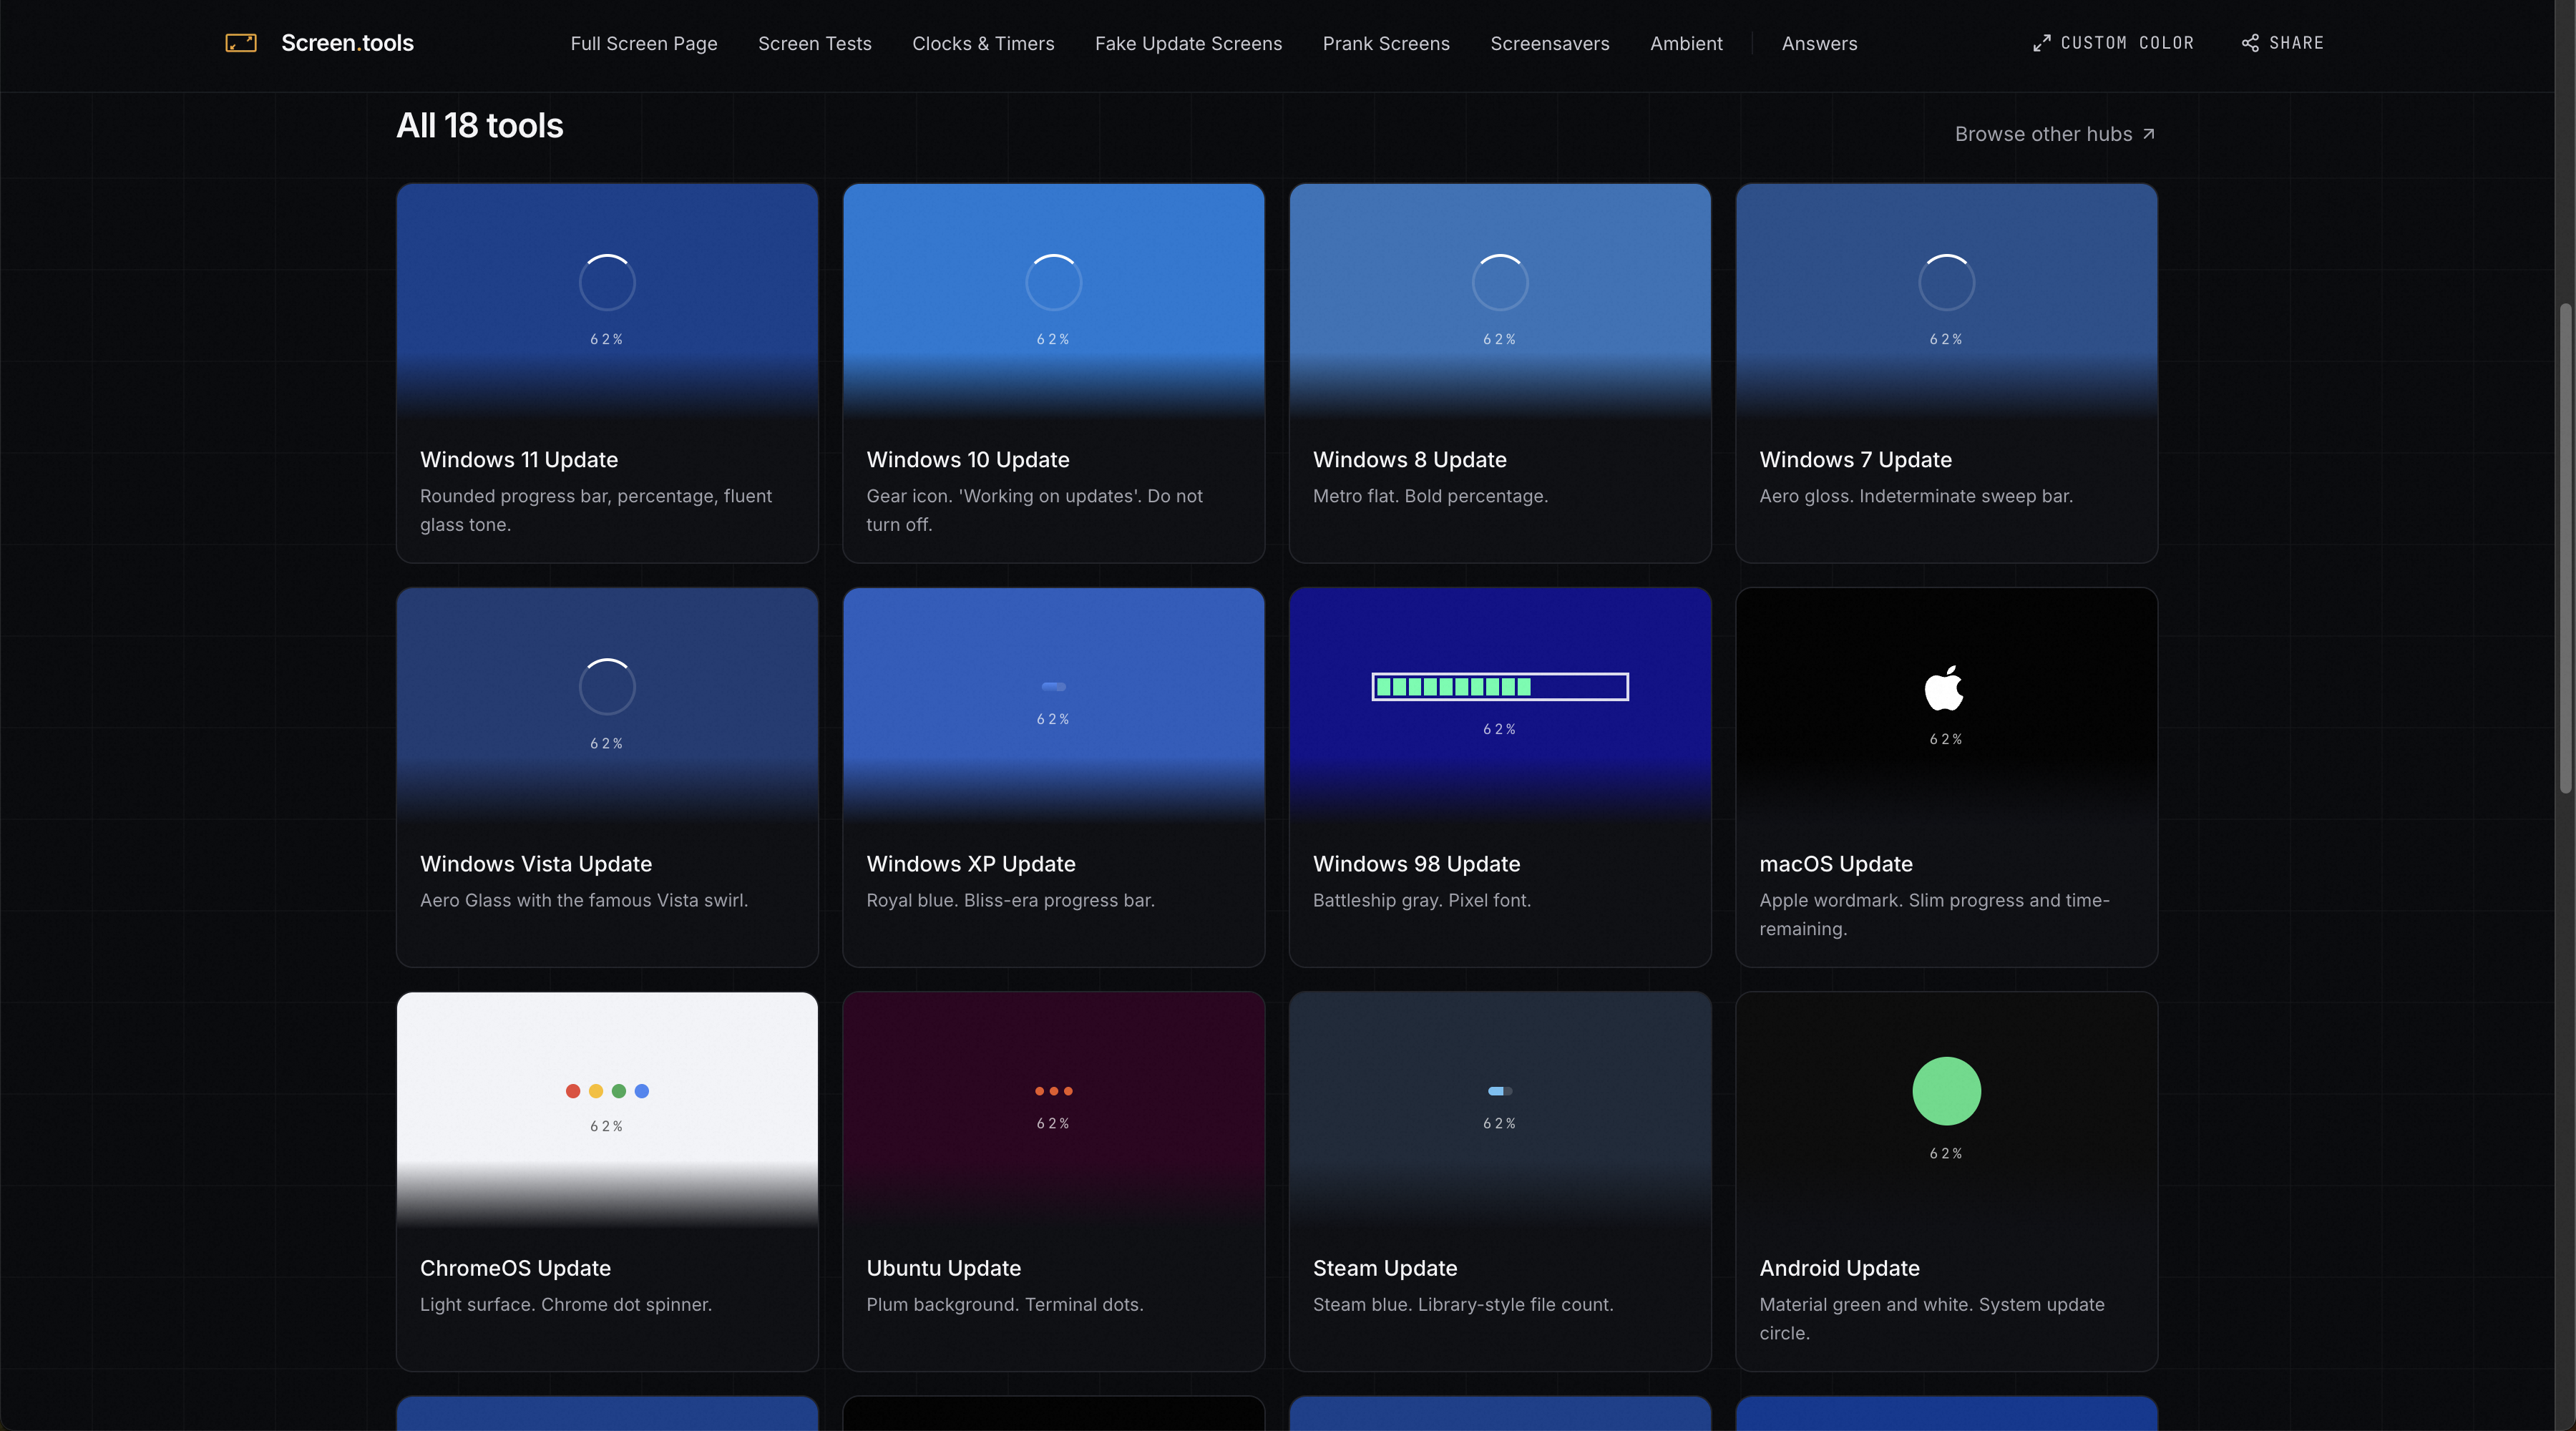Click the 62% label in the ChromeOS preview

[607, 1126]
